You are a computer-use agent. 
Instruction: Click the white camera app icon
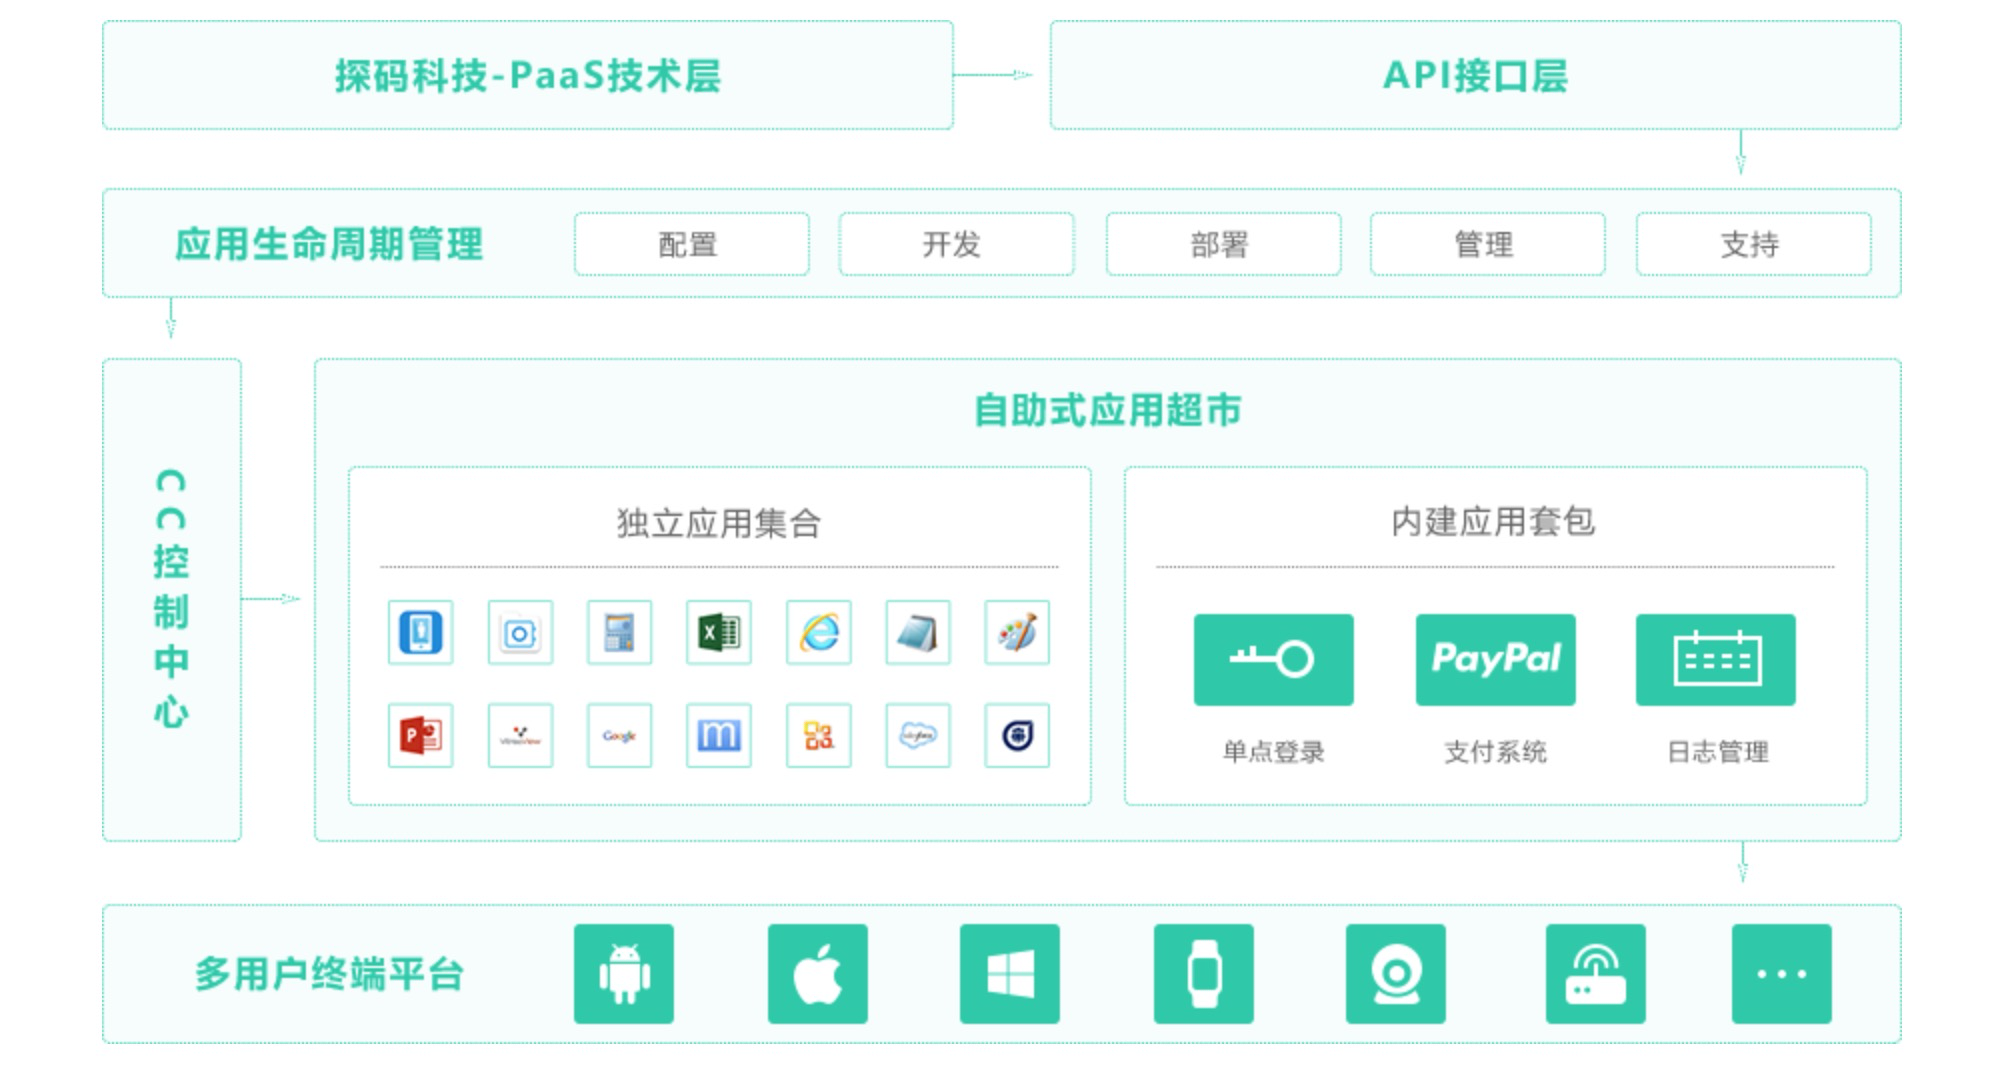point(520,632)
